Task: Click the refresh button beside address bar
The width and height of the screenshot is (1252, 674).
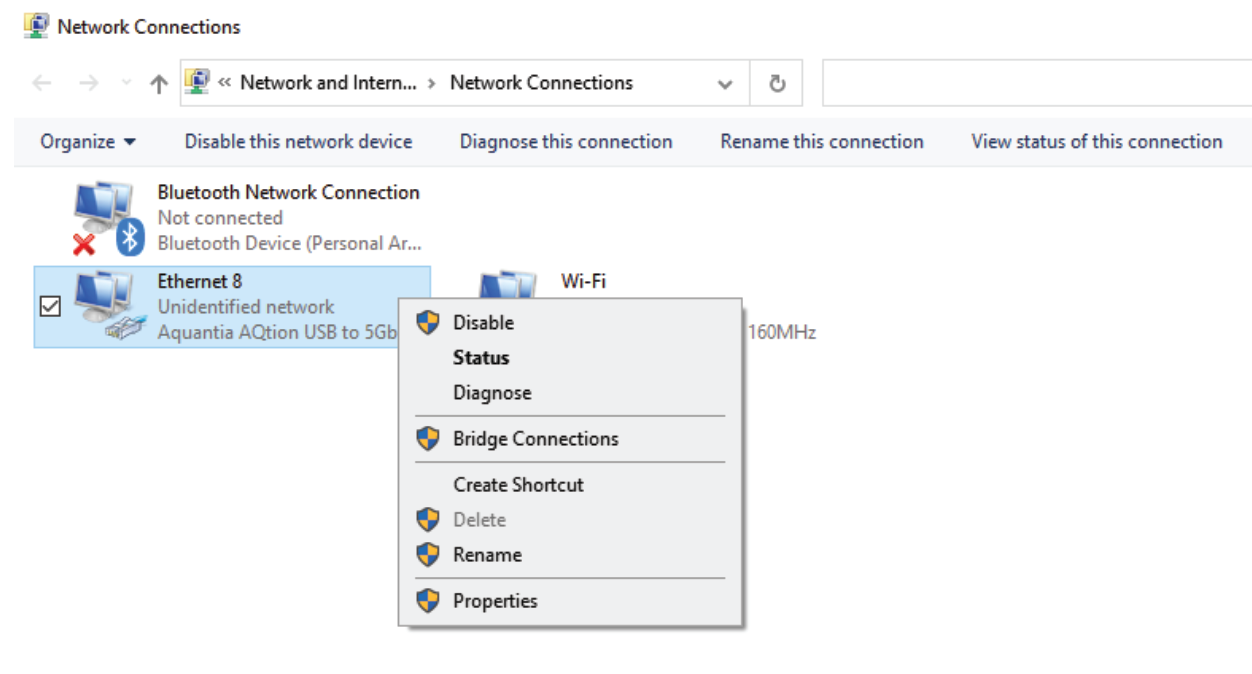Action: click(x=777, y=83)
